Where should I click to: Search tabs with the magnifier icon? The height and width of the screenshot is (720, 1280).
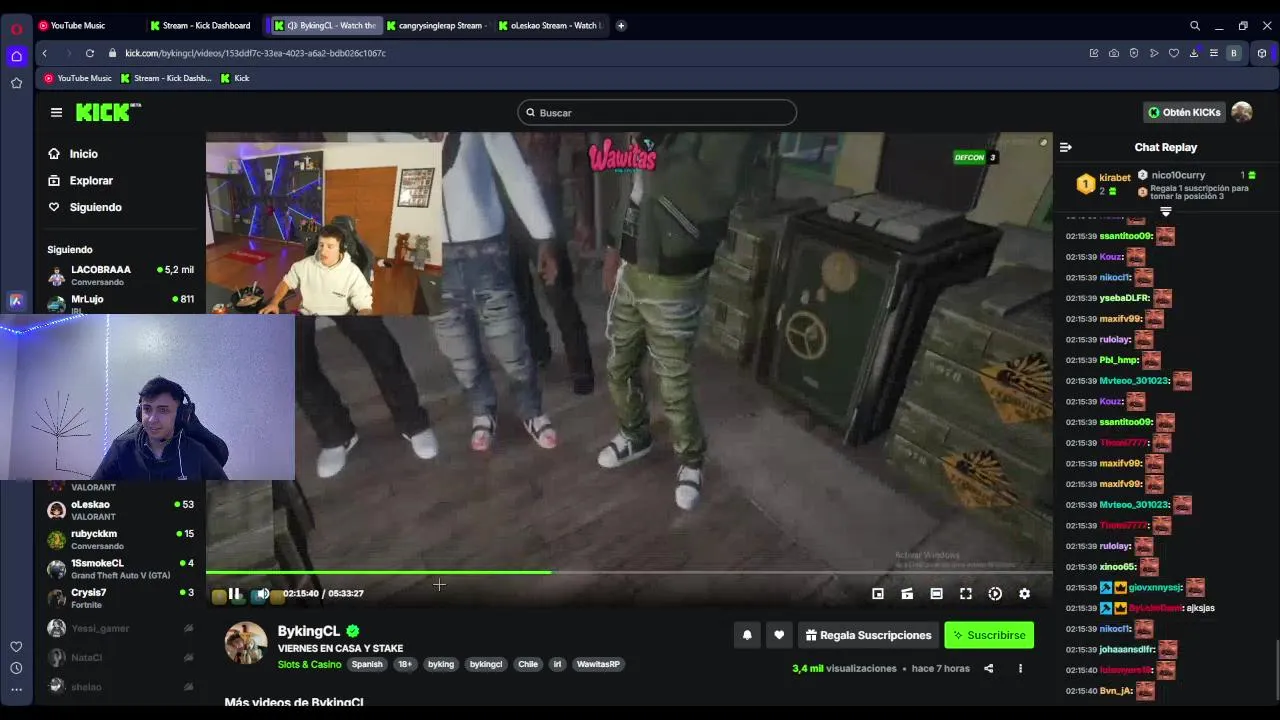point(1195,26)
